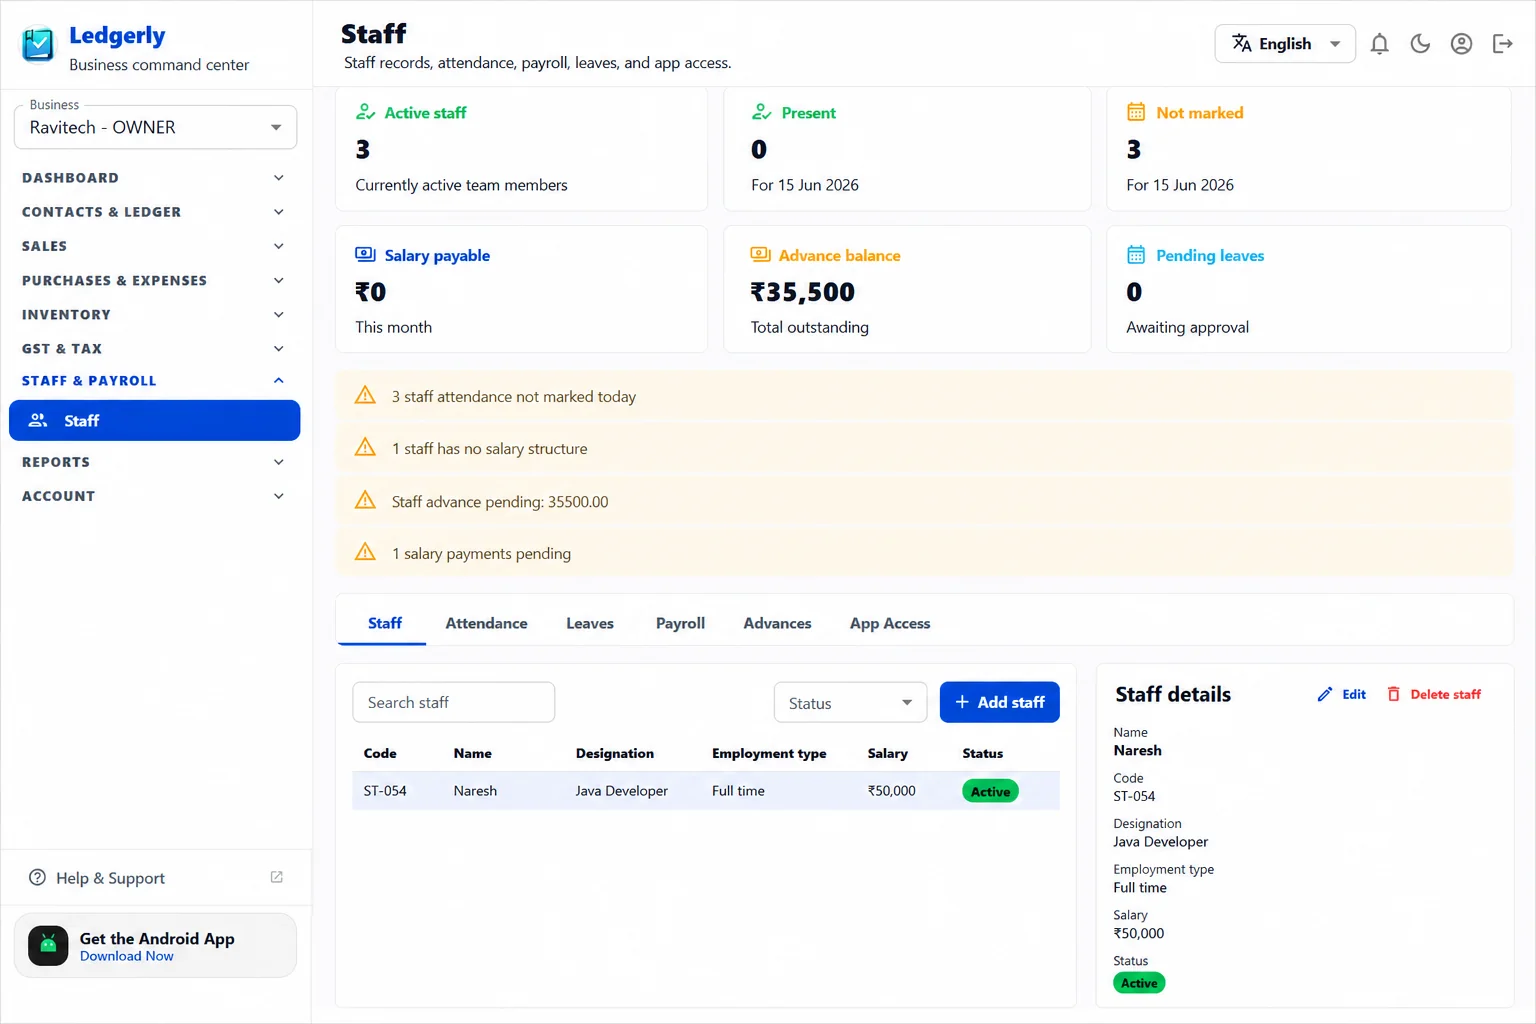Viewport: 1536px width, 1024px height.
Task: Click warning icon for no salary structure
Action: point(366,447)
